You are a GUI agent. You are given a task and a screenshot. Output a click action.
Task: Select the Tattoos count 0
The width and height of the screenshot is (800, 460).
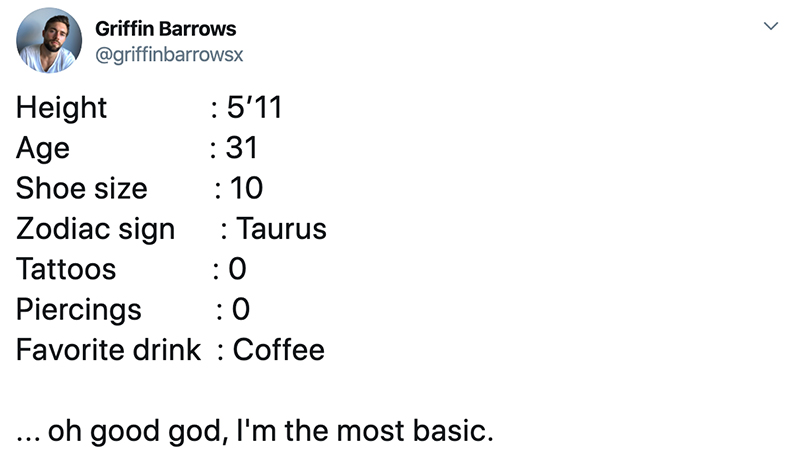point(237,268)
